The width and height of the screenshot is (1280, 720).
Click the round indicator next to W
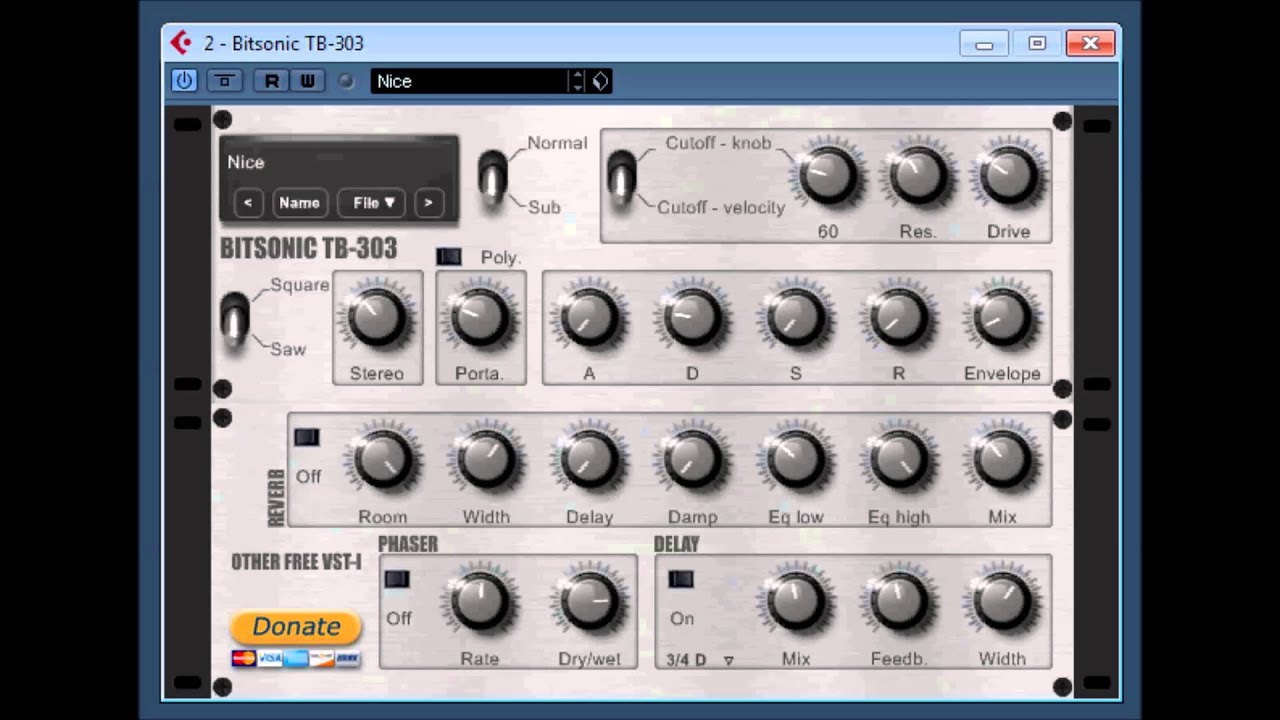(346, 81)
